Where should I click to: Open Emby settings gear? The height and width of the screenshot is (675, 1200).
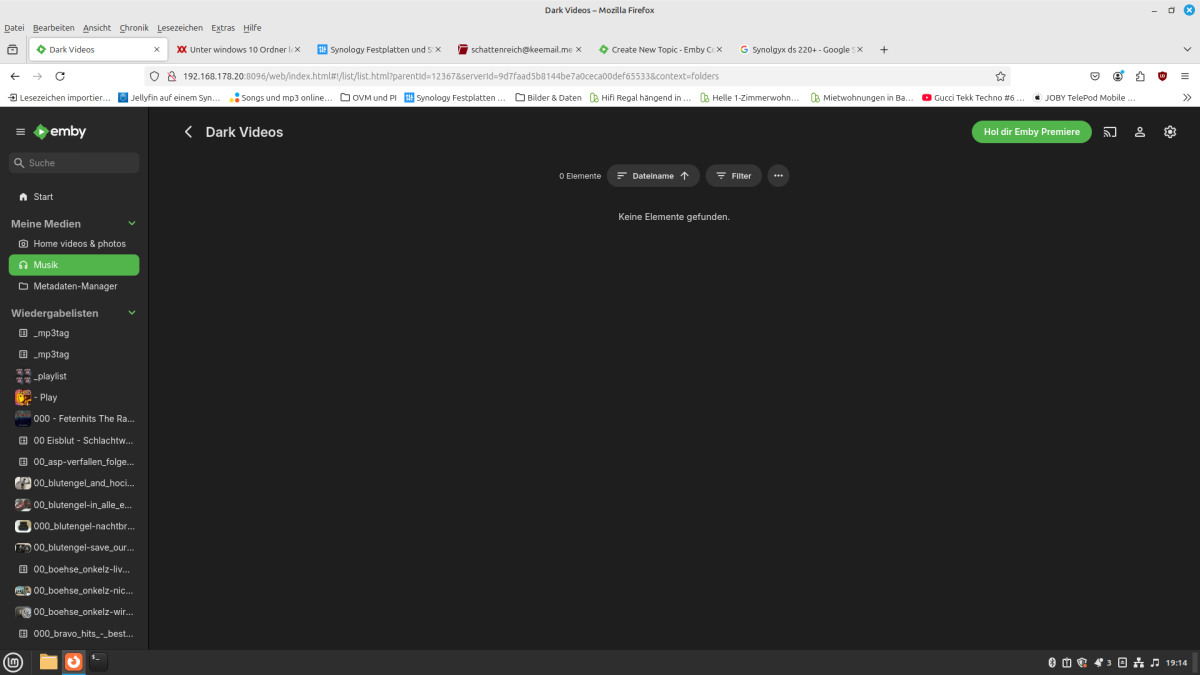coord(1170,132)
